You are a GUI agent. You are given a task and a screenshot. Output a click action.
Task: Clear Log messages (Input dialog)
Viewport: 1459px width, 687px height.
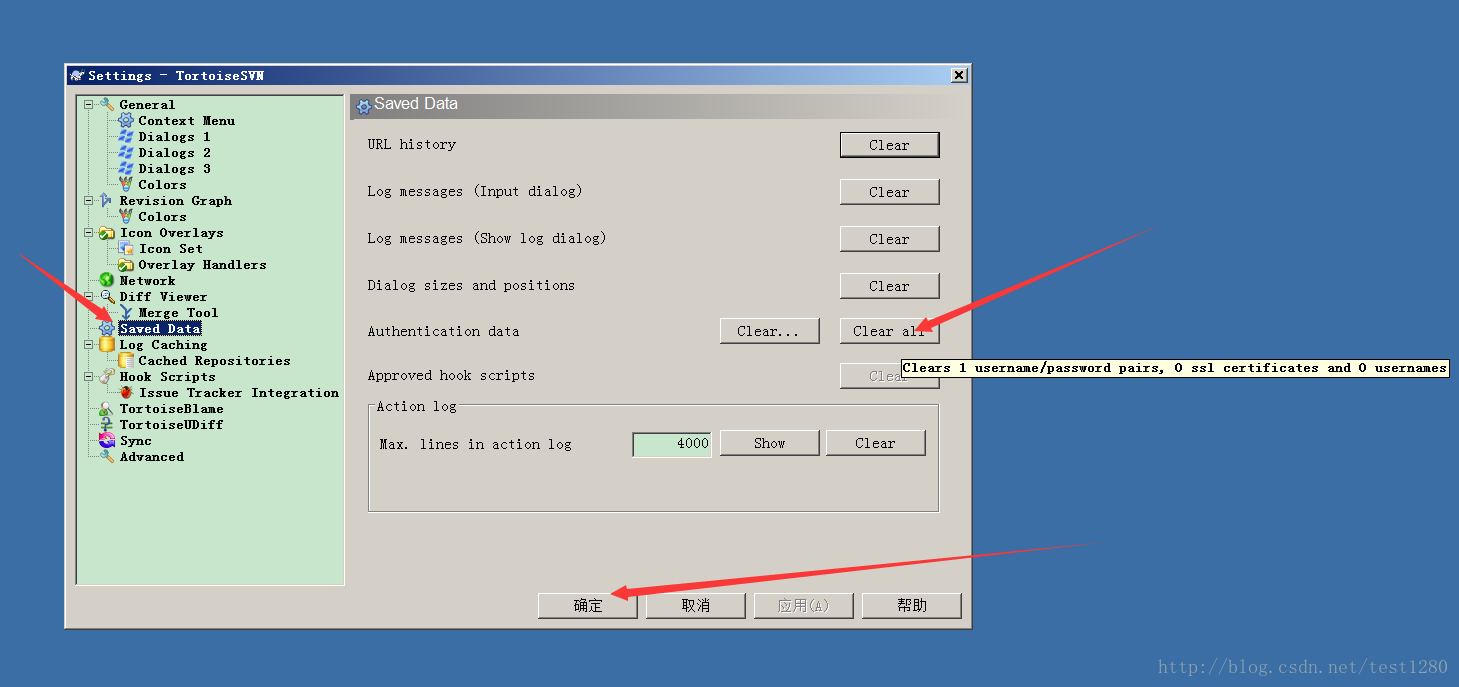[889, 192]
